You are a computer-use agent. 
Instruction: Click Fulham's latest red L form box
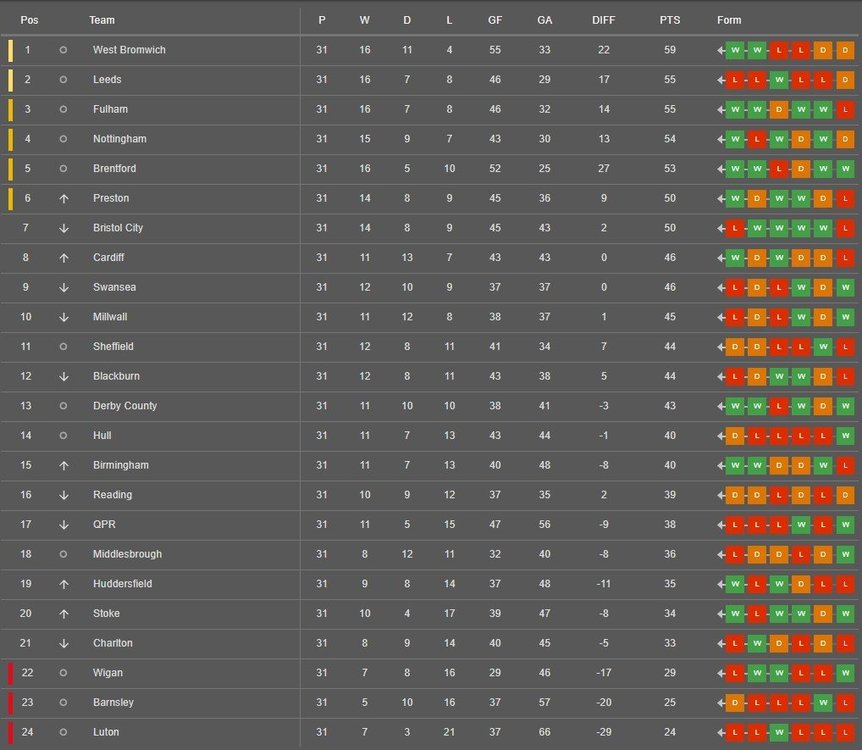pos(846,109)
